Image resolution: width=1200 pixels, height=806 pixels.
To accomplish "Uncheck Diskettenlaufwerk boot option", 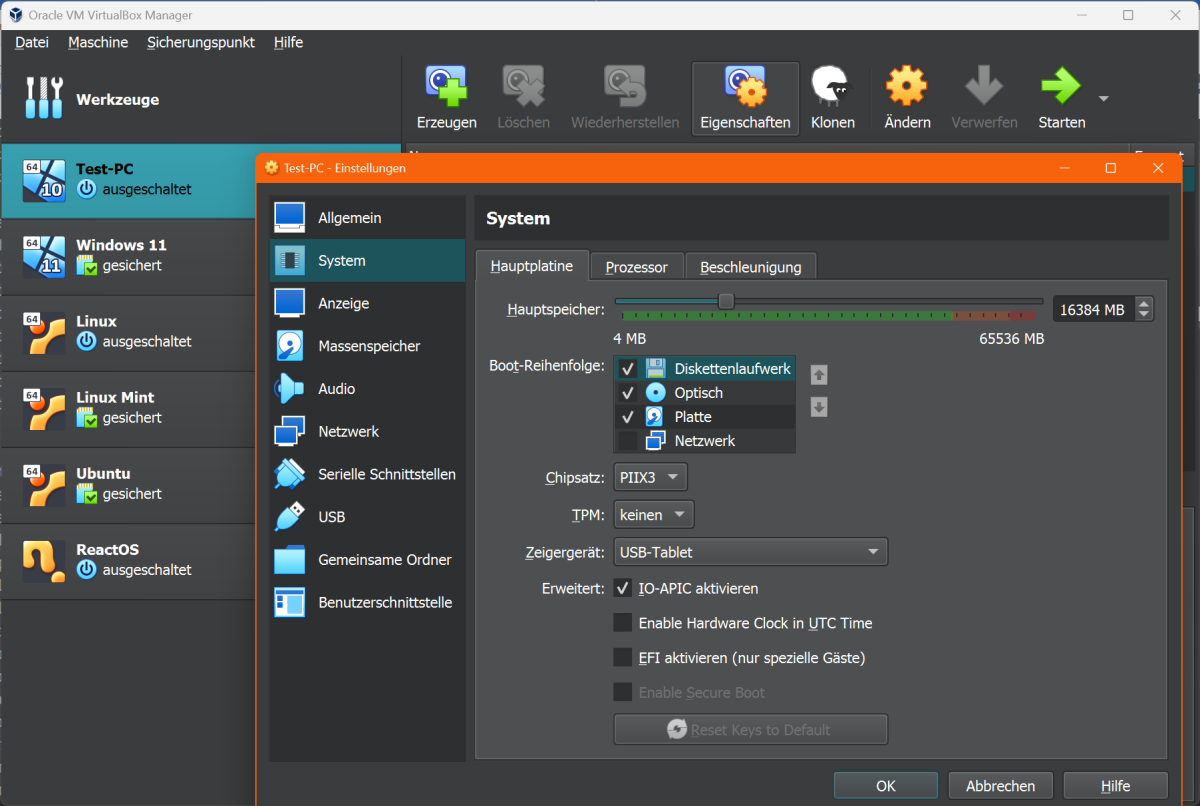I will click(x=628, y=369).
